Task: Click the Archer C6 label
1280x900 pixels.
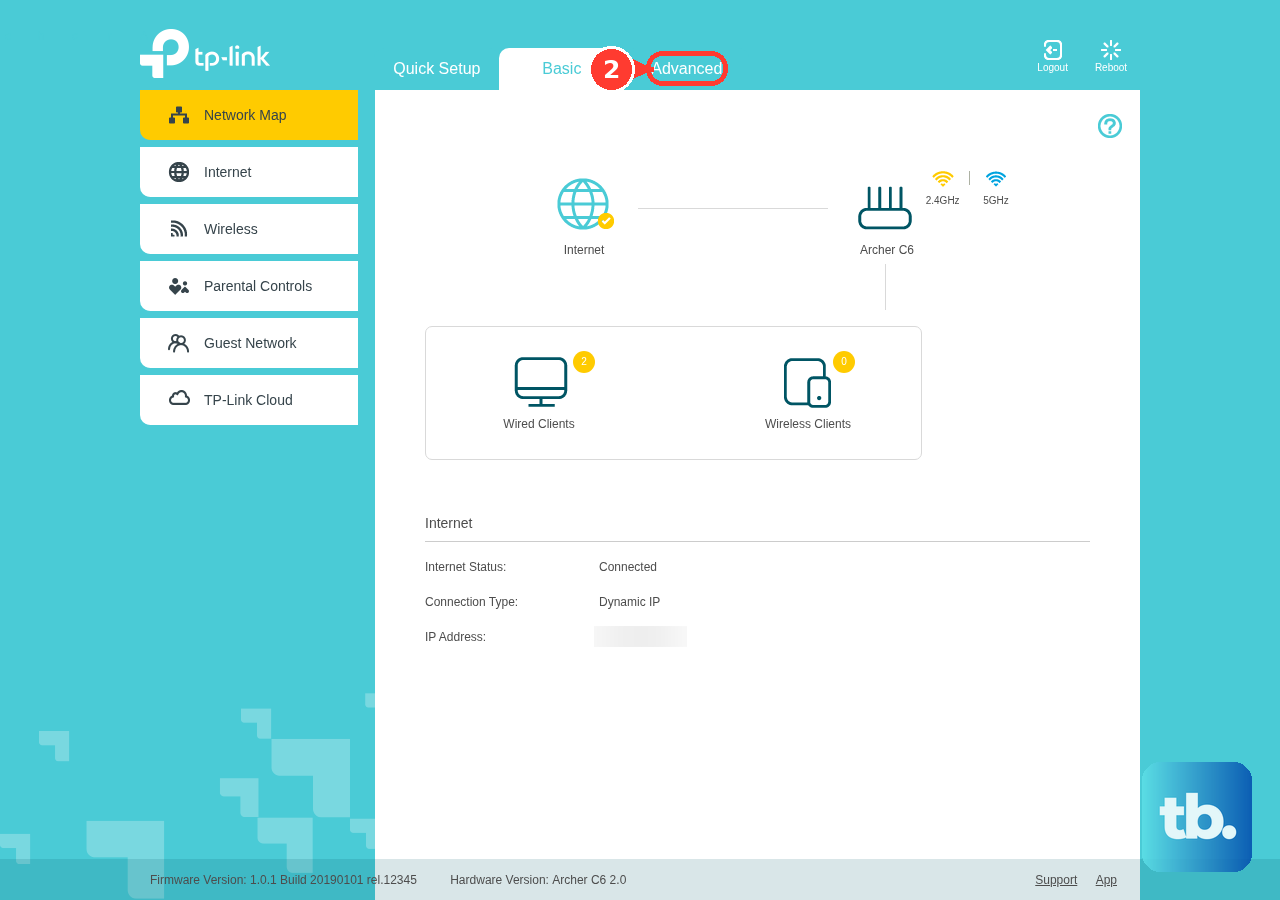Action: point(887,250)
